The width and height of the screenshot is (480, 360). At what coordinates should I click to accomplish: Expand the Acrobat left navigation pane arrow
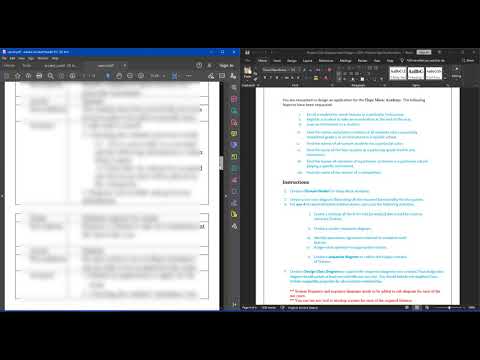tap(2, 196)
